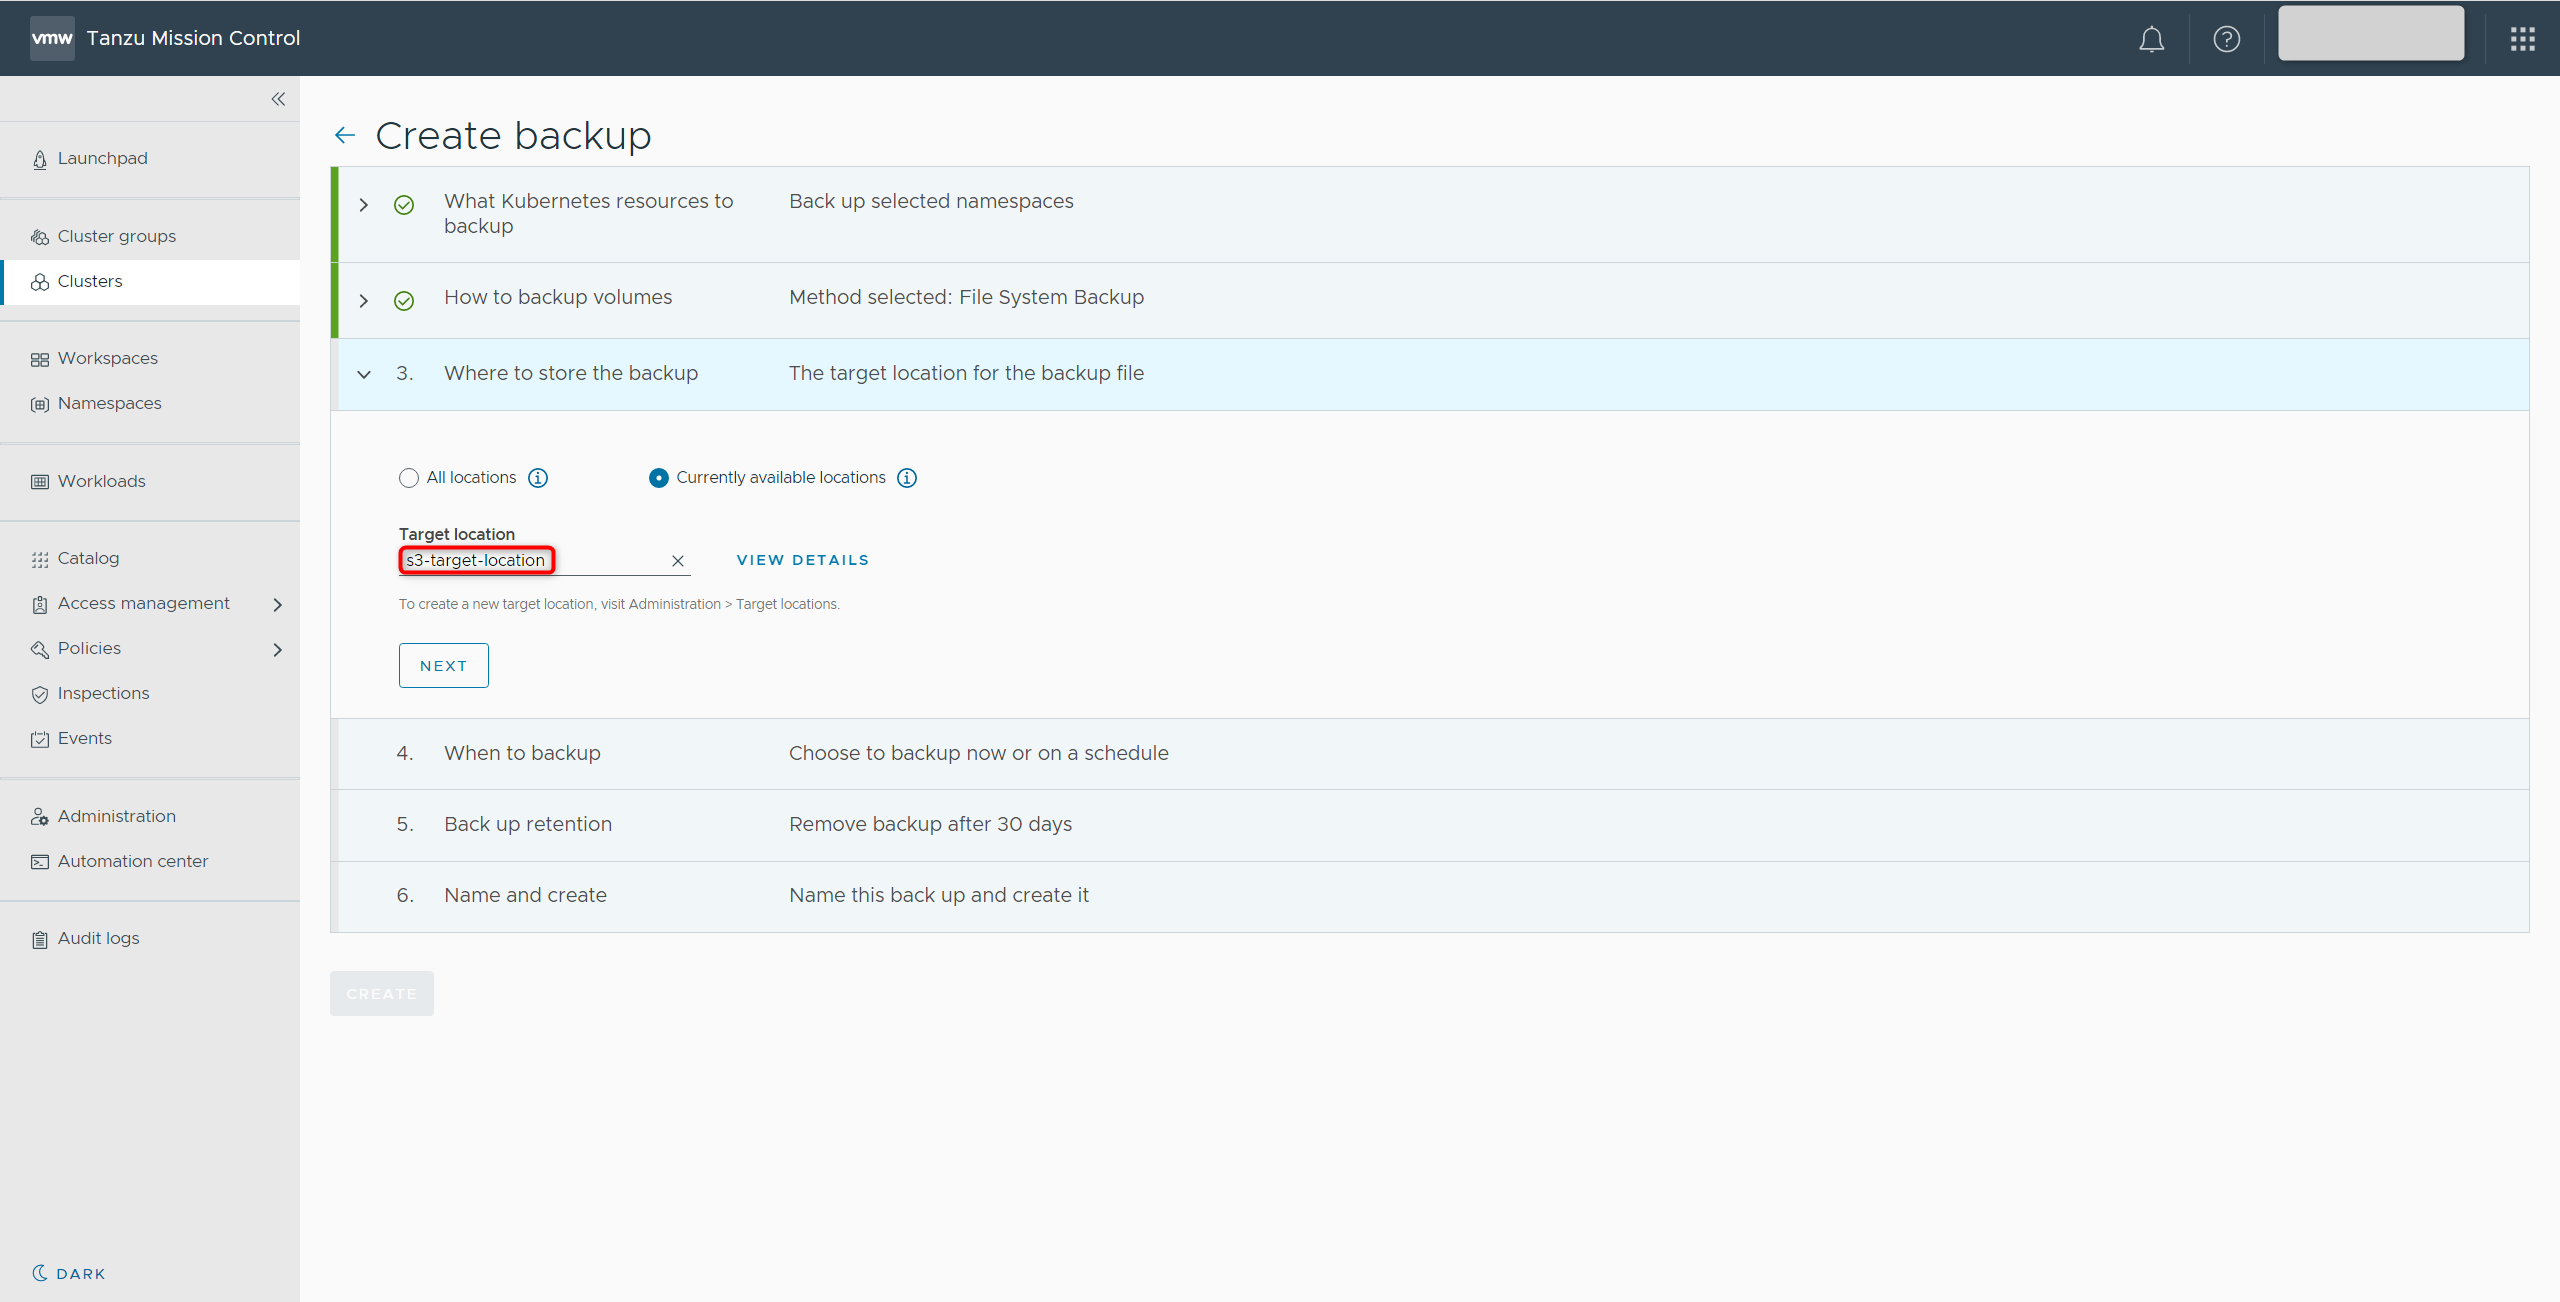2560x1302 pixels.
Task: Expand Access management submenu arrow
Action: click(x=278, y=604)
